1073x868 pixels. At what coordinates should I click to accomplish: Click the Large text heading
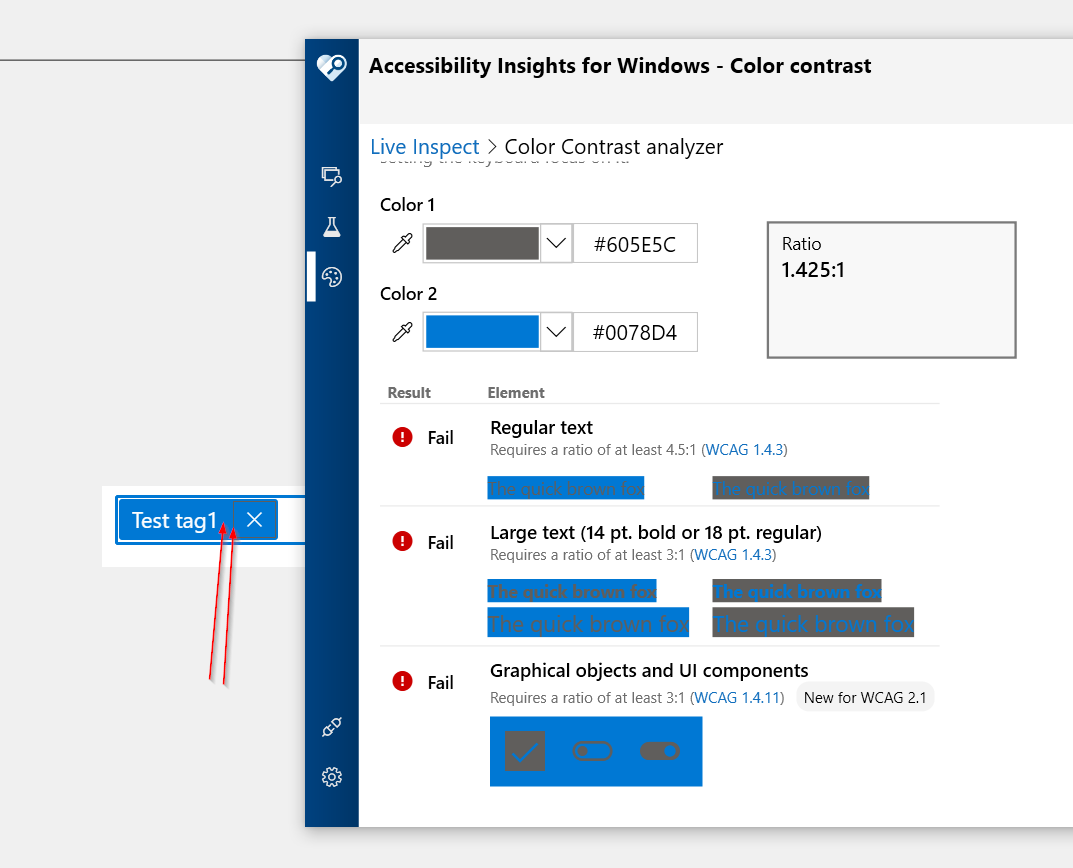click(656, 532)
